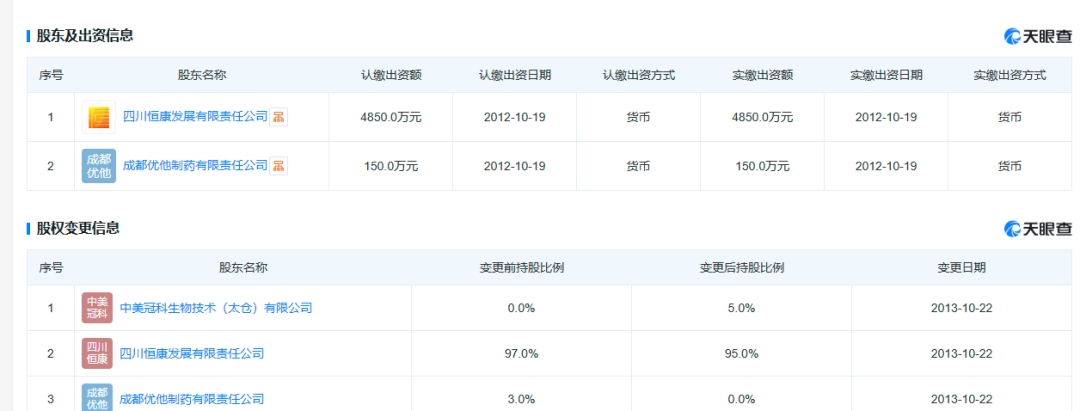
Task: Click row number 3 in 股权变更信息 table
Action: pyautogui.click(x=50, y=399)
